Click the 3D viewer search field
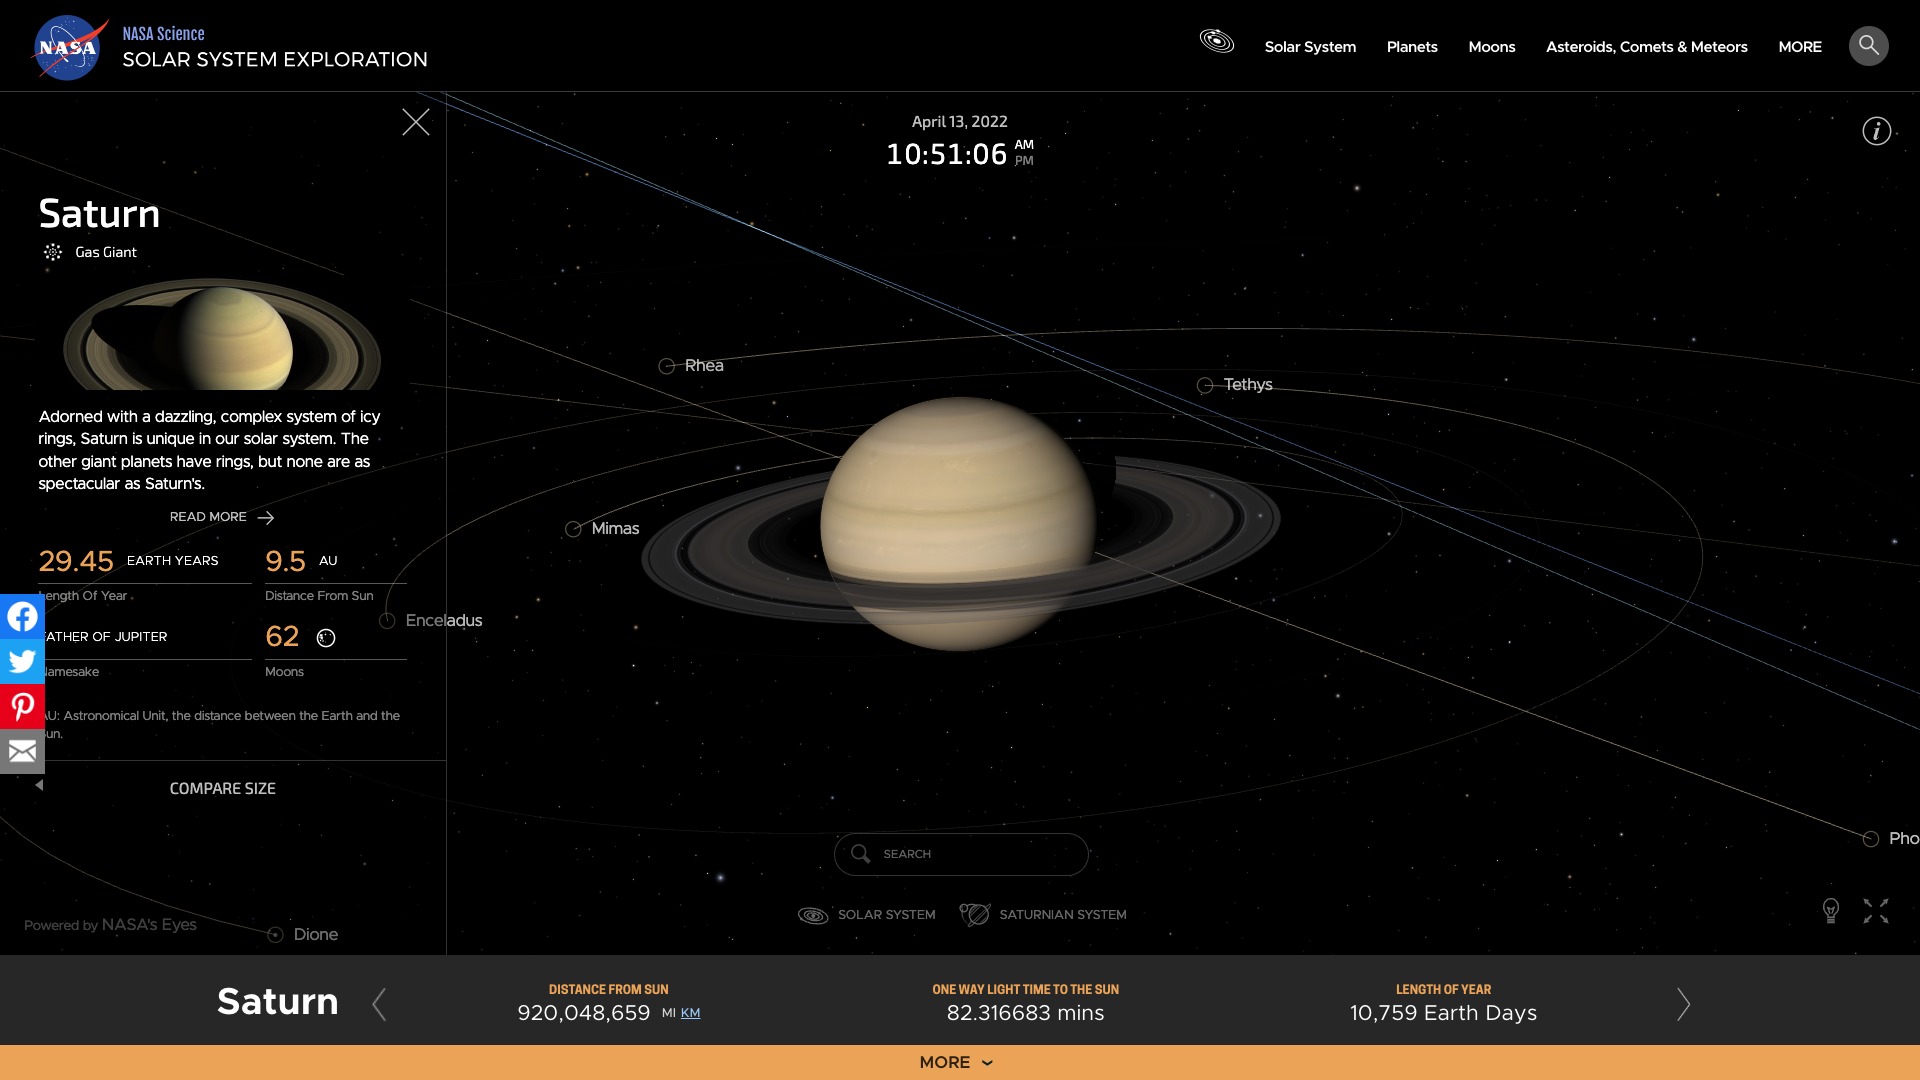 961,854
